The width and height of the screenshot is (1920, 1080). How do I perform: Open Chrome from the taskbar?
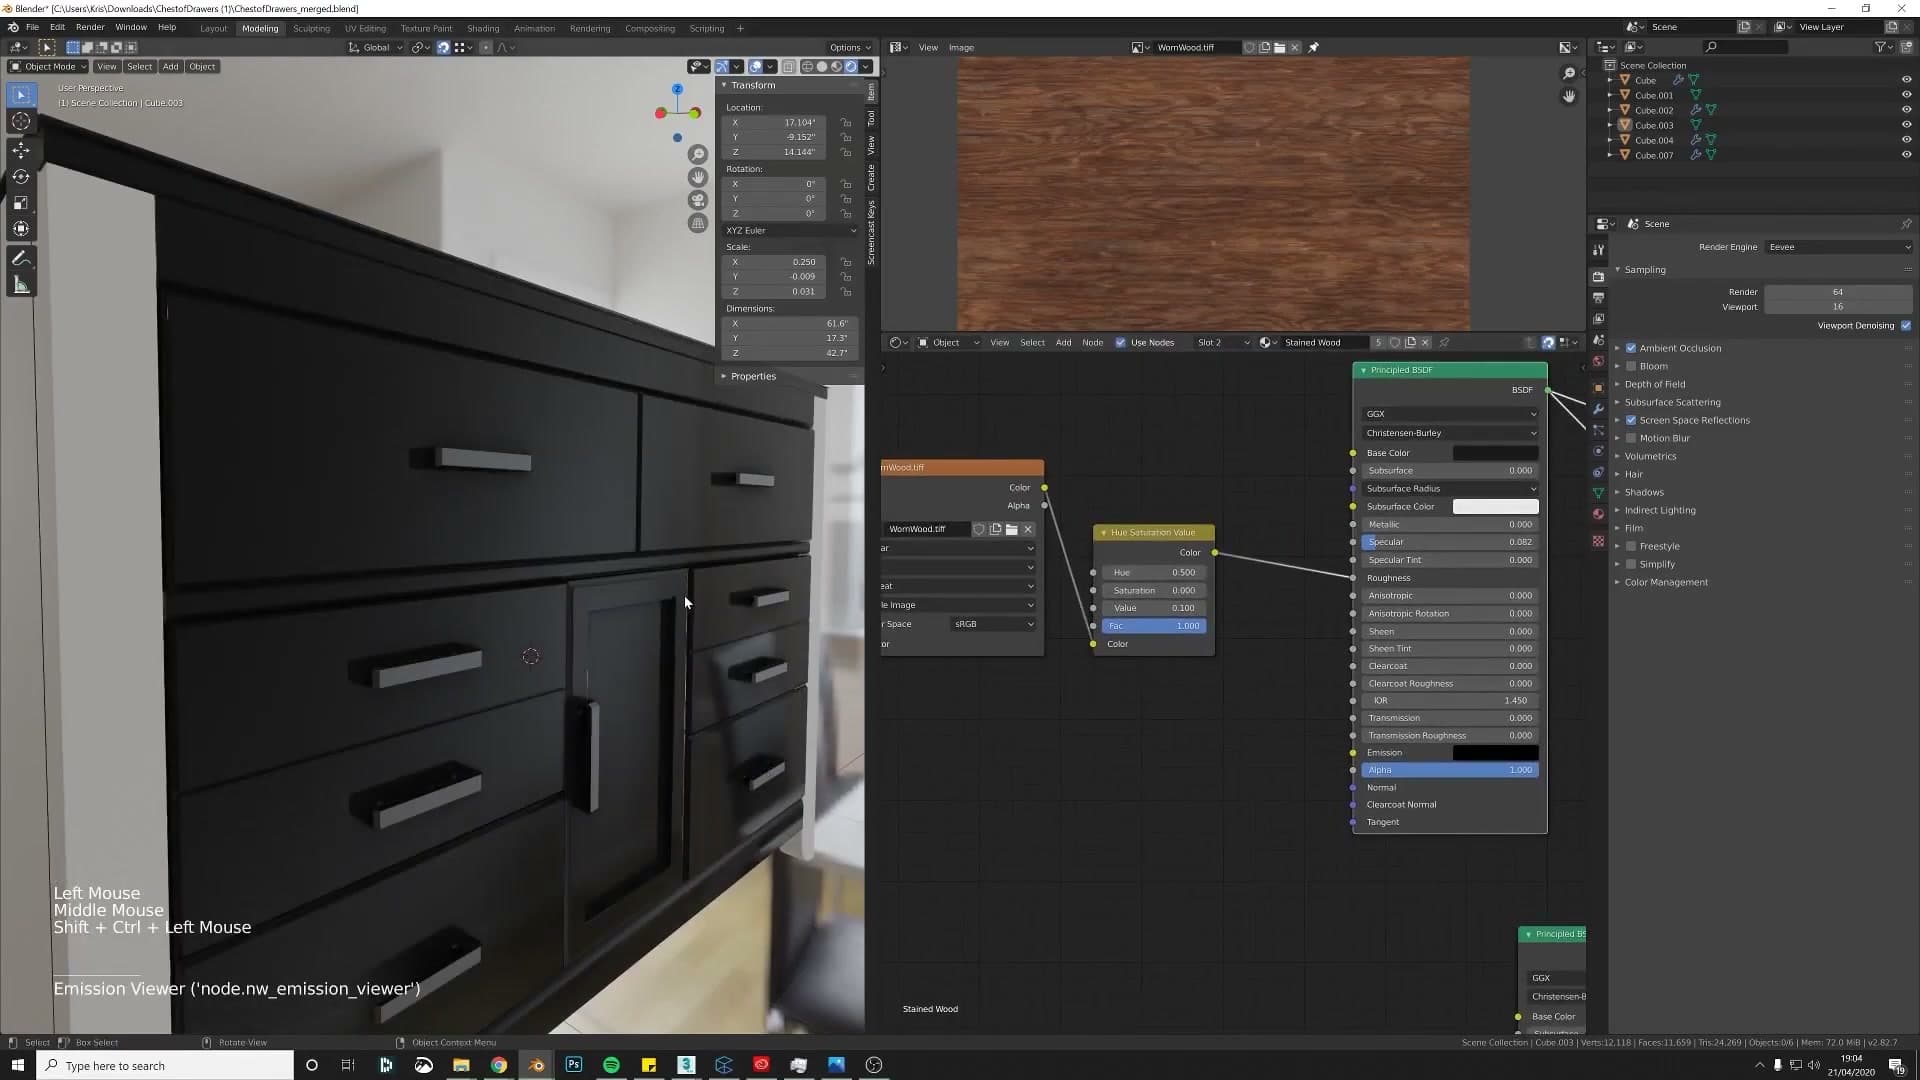498,1065
